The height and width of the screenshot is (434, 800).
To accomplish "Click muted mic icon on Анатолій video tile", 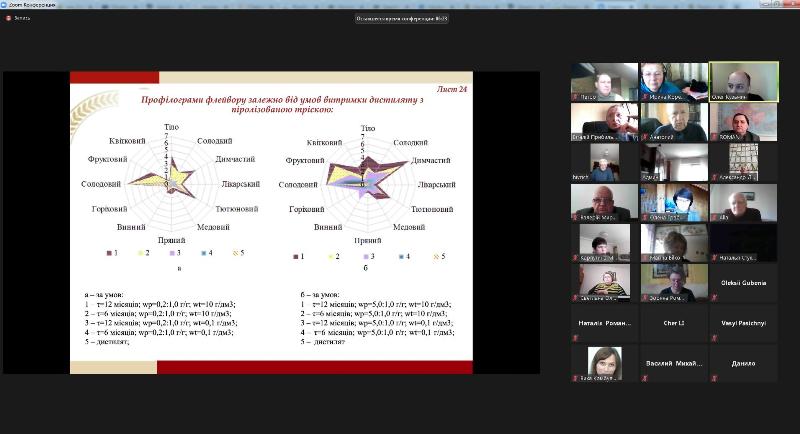I will 645,137.
